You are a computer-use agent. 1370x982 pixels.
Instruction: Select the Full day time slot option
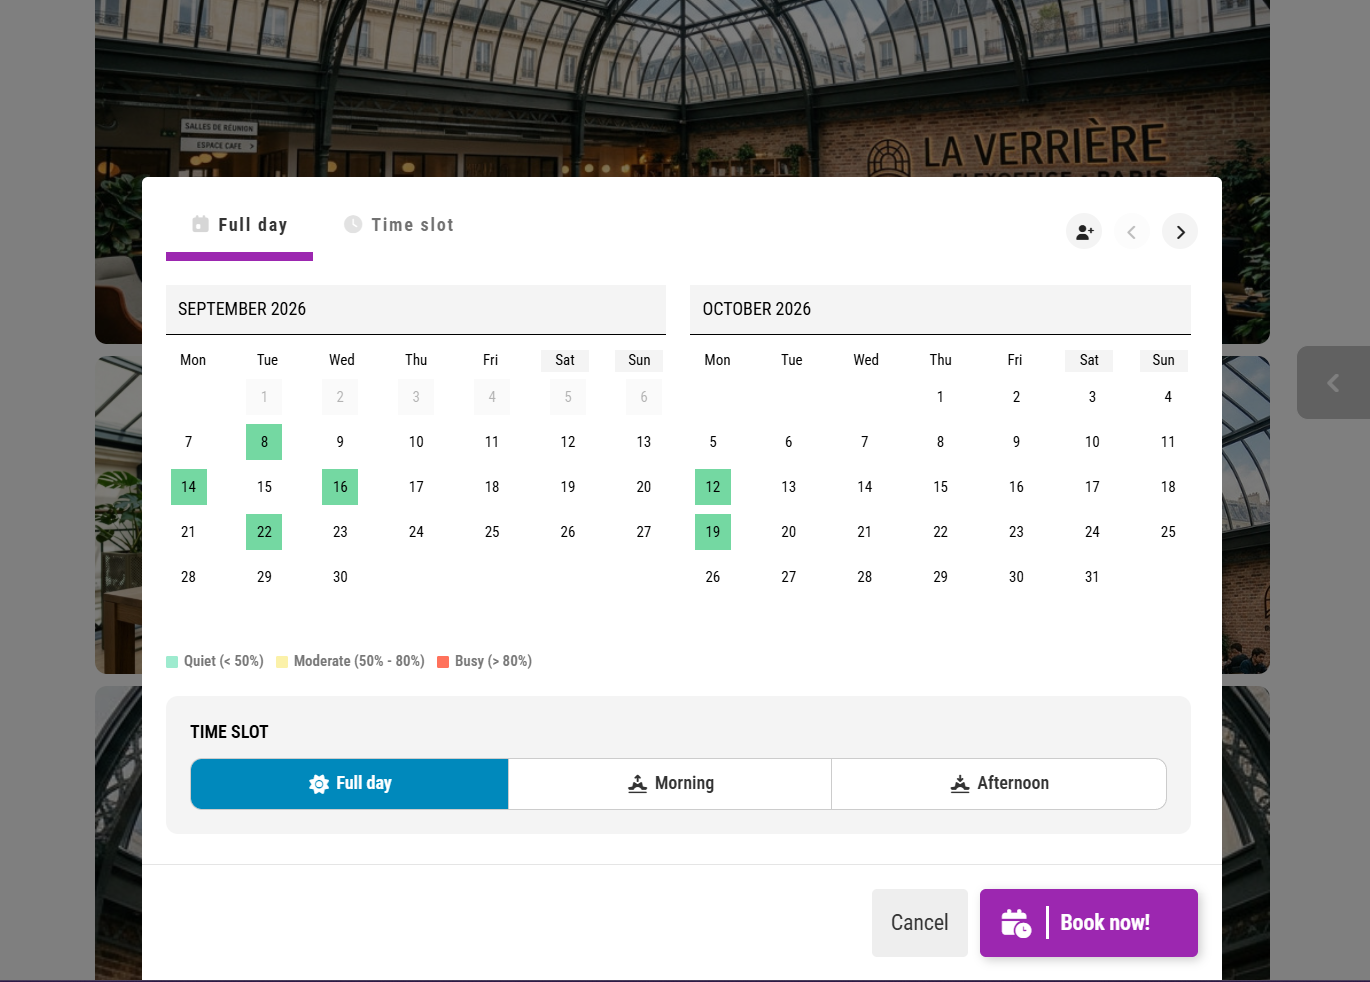pyautogui.click(x=350, y=784)
